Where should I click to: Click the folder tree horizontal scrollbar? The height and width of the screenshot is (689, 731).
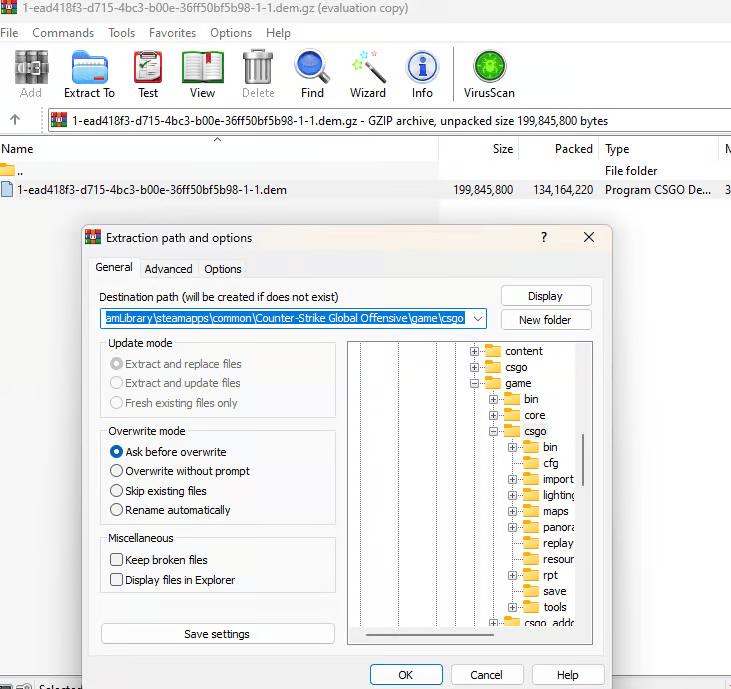(429, 634)
